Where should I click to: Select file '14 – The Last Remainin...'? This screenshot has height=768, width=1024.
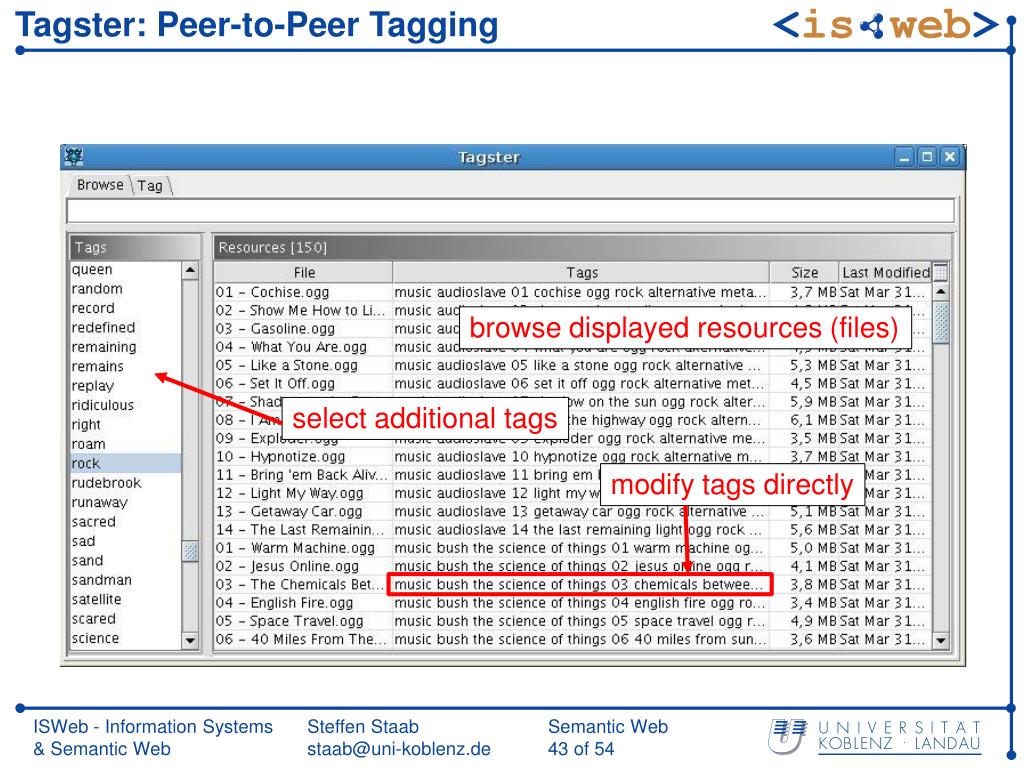click(x=303, y=530)
